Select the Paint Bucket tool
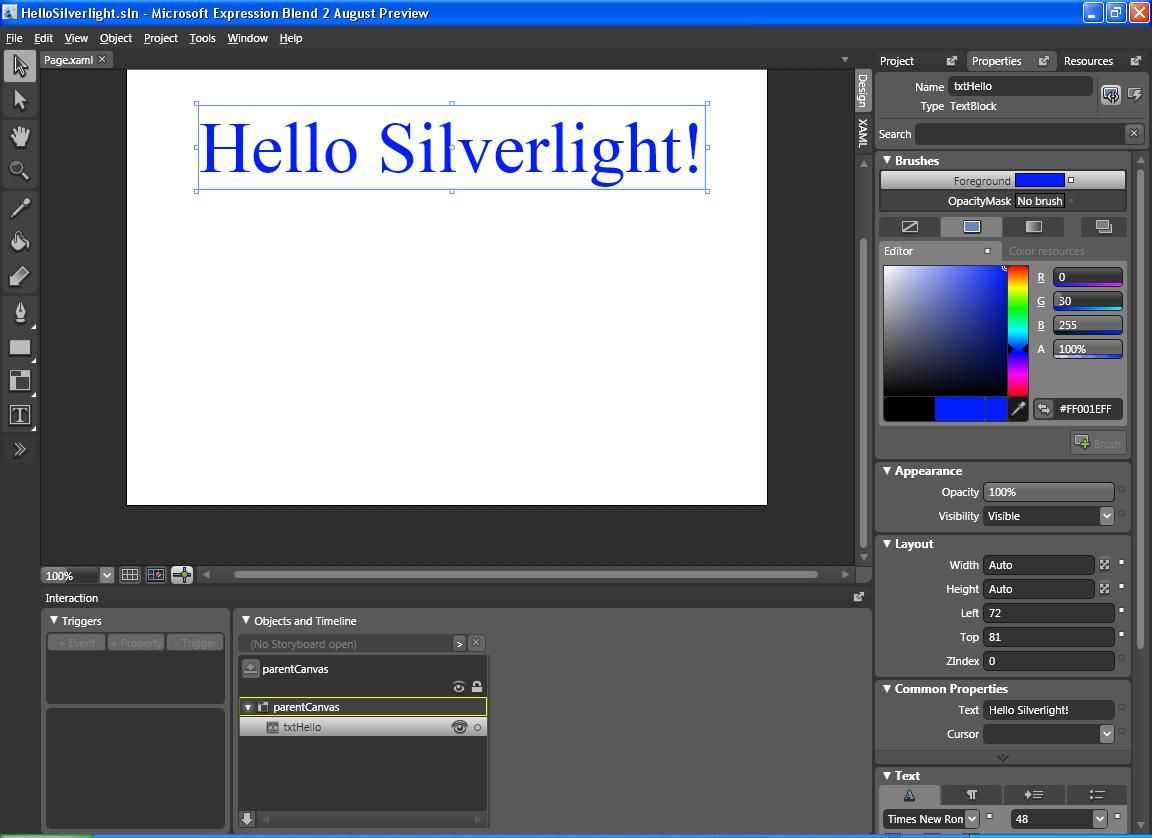Viewport: 1152px width, 838px height. 20,242
